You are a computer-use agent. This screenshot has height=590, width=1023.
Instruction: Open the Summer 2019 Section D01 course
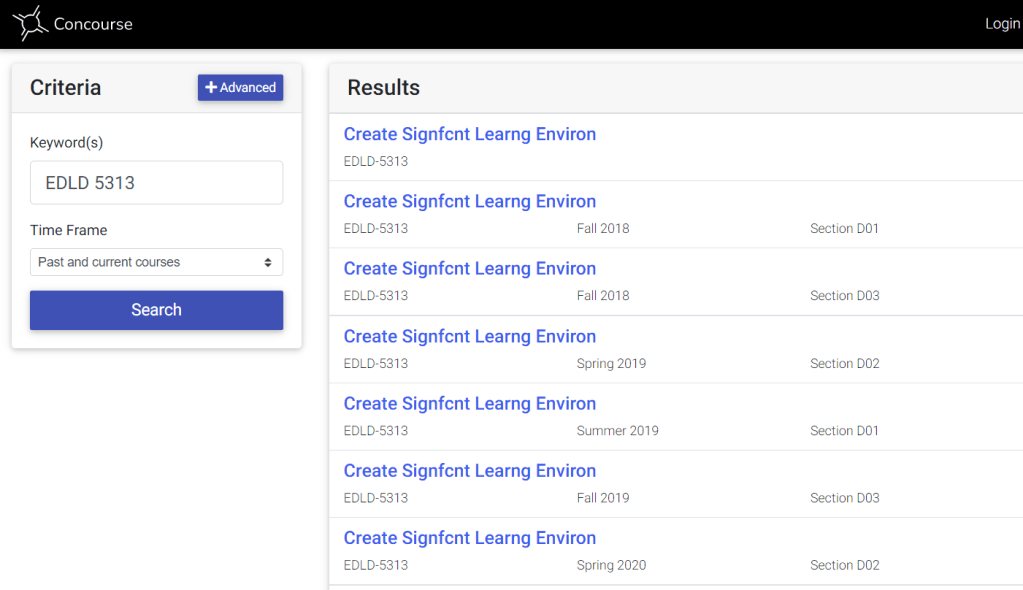click(x=469, y=403)
